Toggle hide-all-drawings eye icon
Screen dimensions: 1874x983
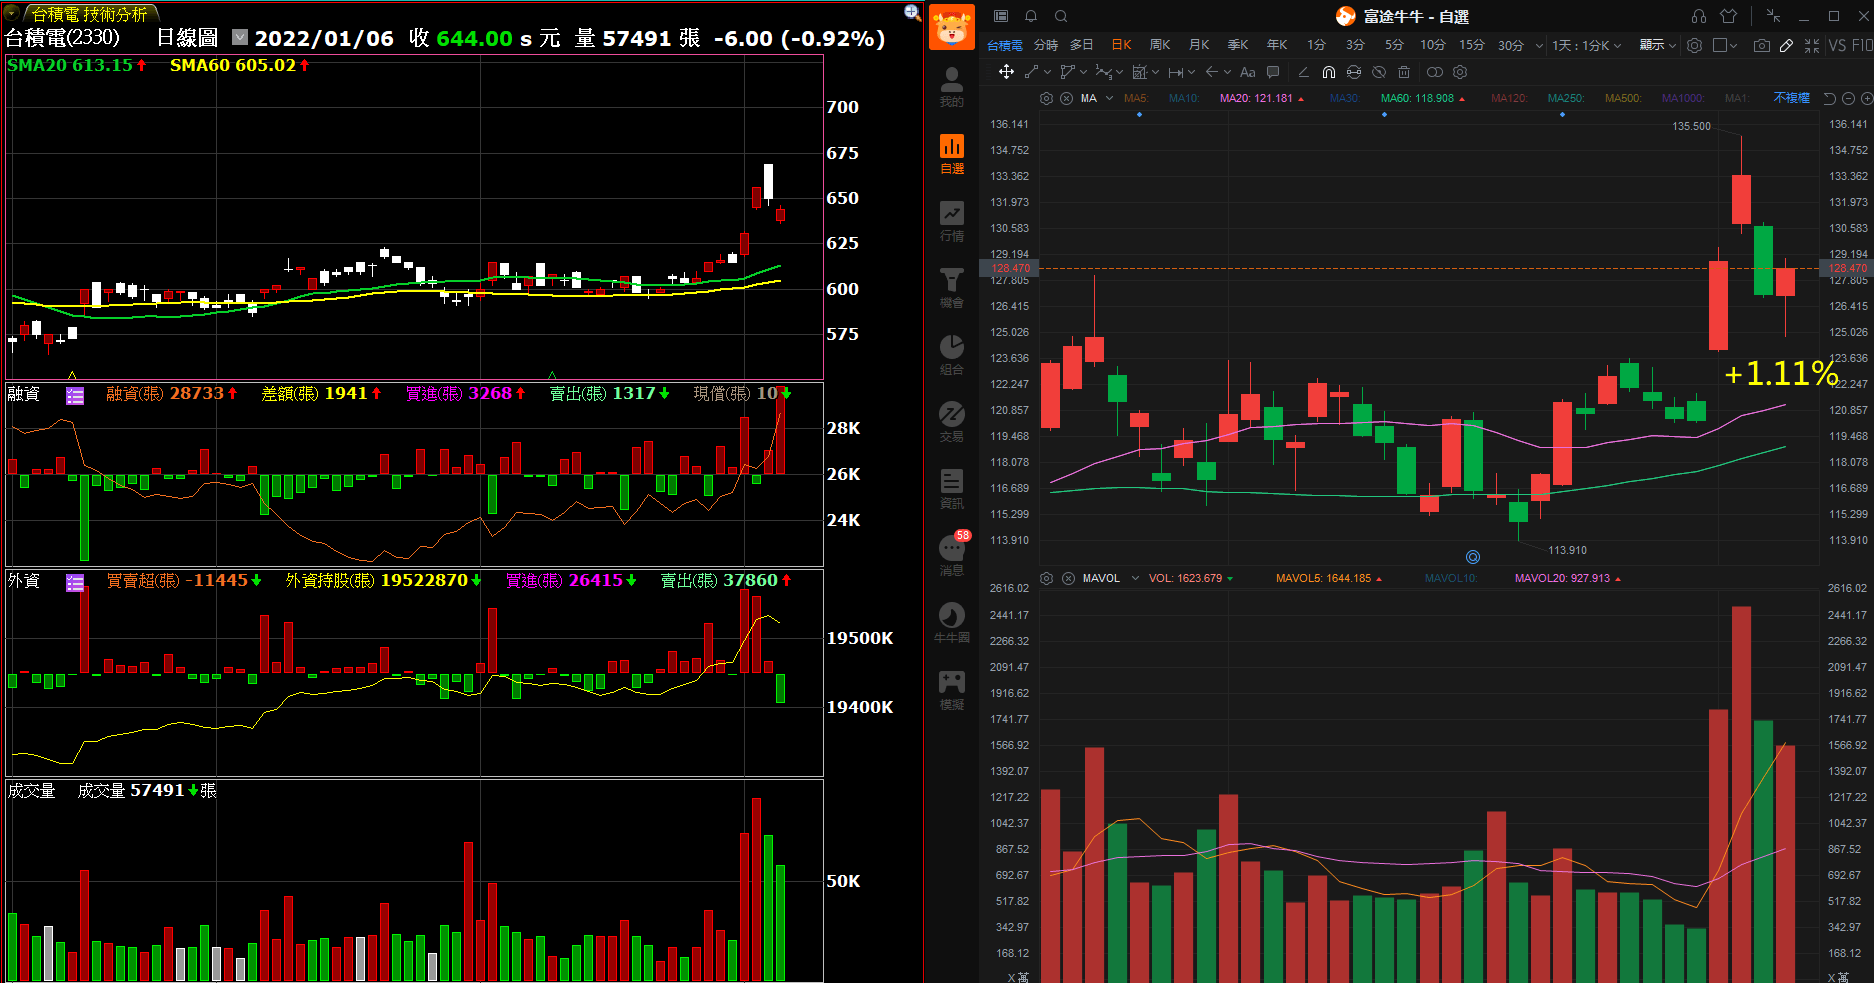pos(1379,72)
